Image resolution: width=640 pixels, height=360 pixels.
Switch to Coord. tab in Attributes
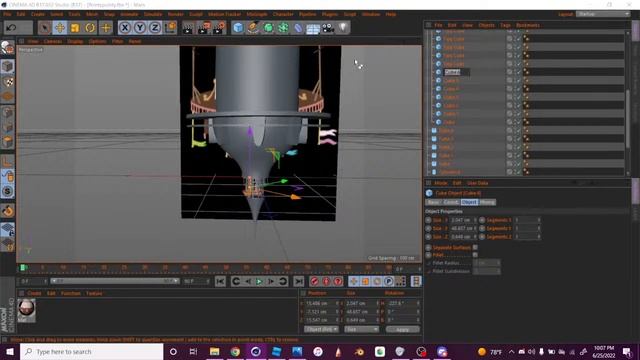click(x=451, y=202)
